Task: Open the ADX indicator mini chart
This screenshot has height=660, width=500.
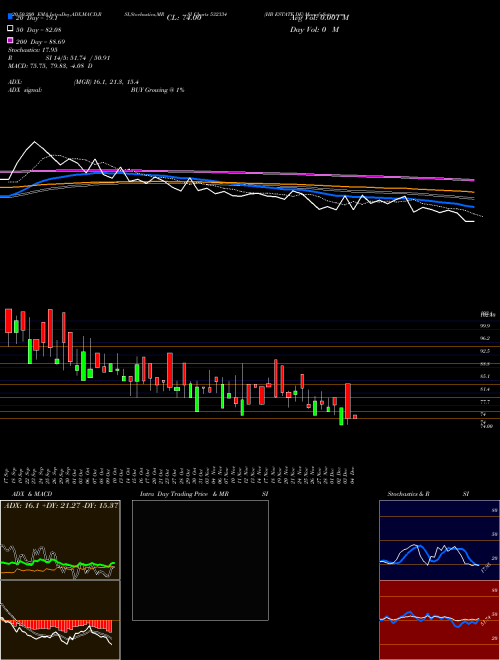Action: click(60, 540)
